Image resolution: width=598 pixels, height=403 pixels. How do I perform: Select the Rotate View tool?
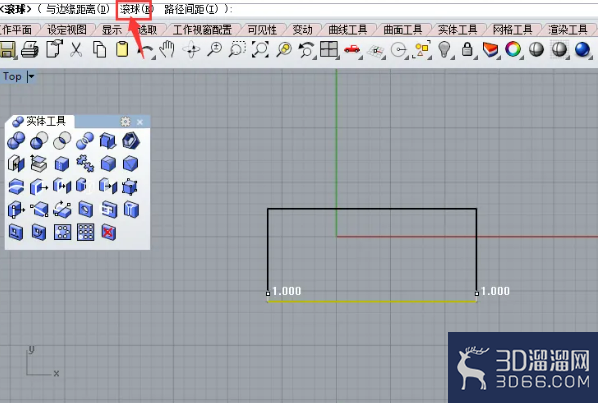pyautogui.click(x=191, y=50)
